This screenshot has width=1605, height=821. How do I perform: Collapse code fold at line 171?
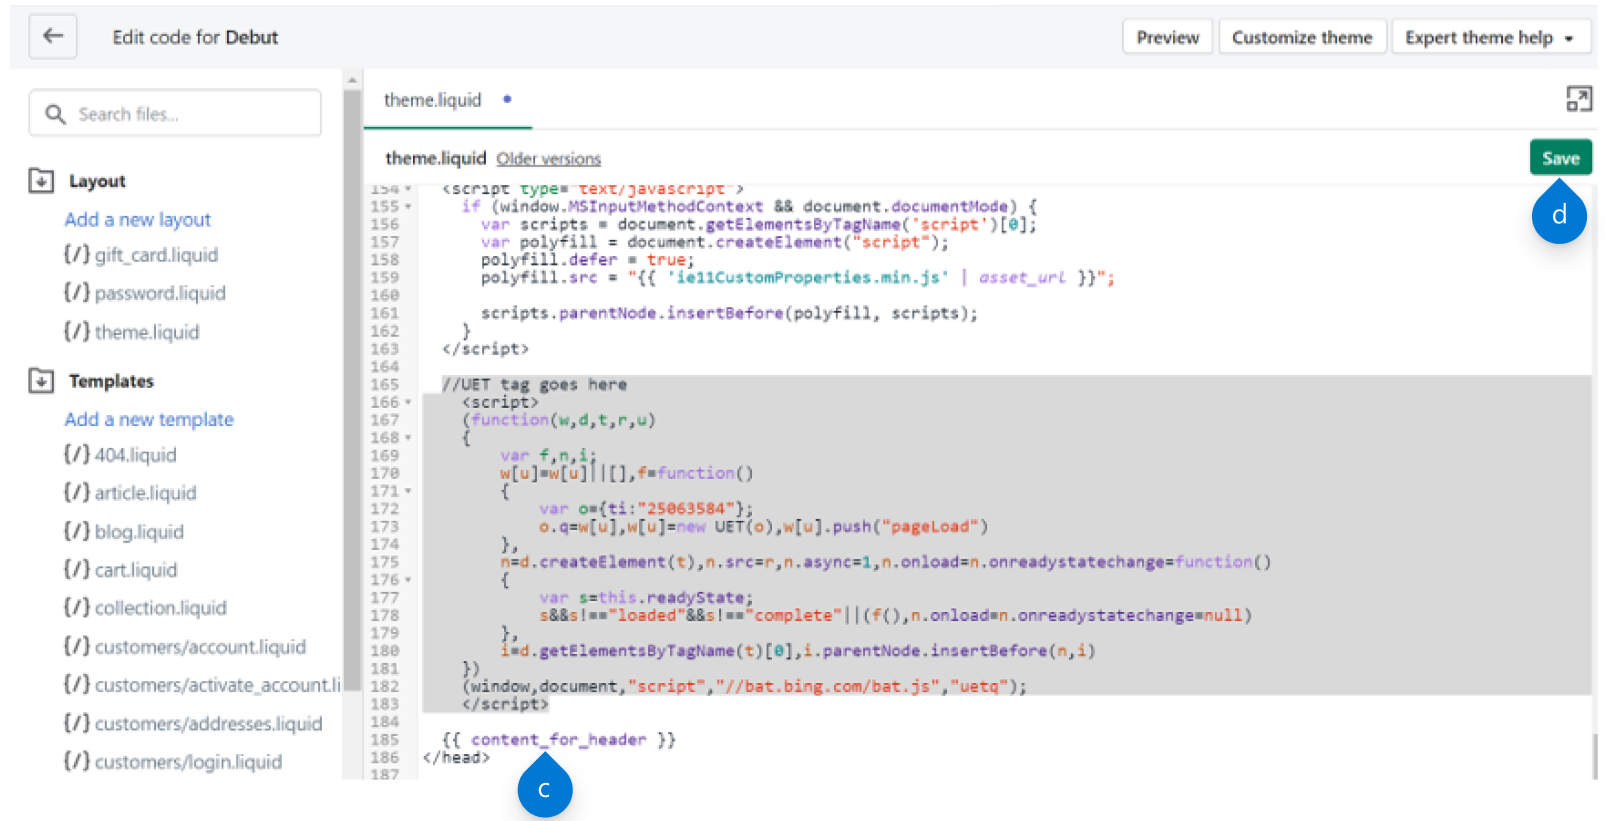[408, 491]
